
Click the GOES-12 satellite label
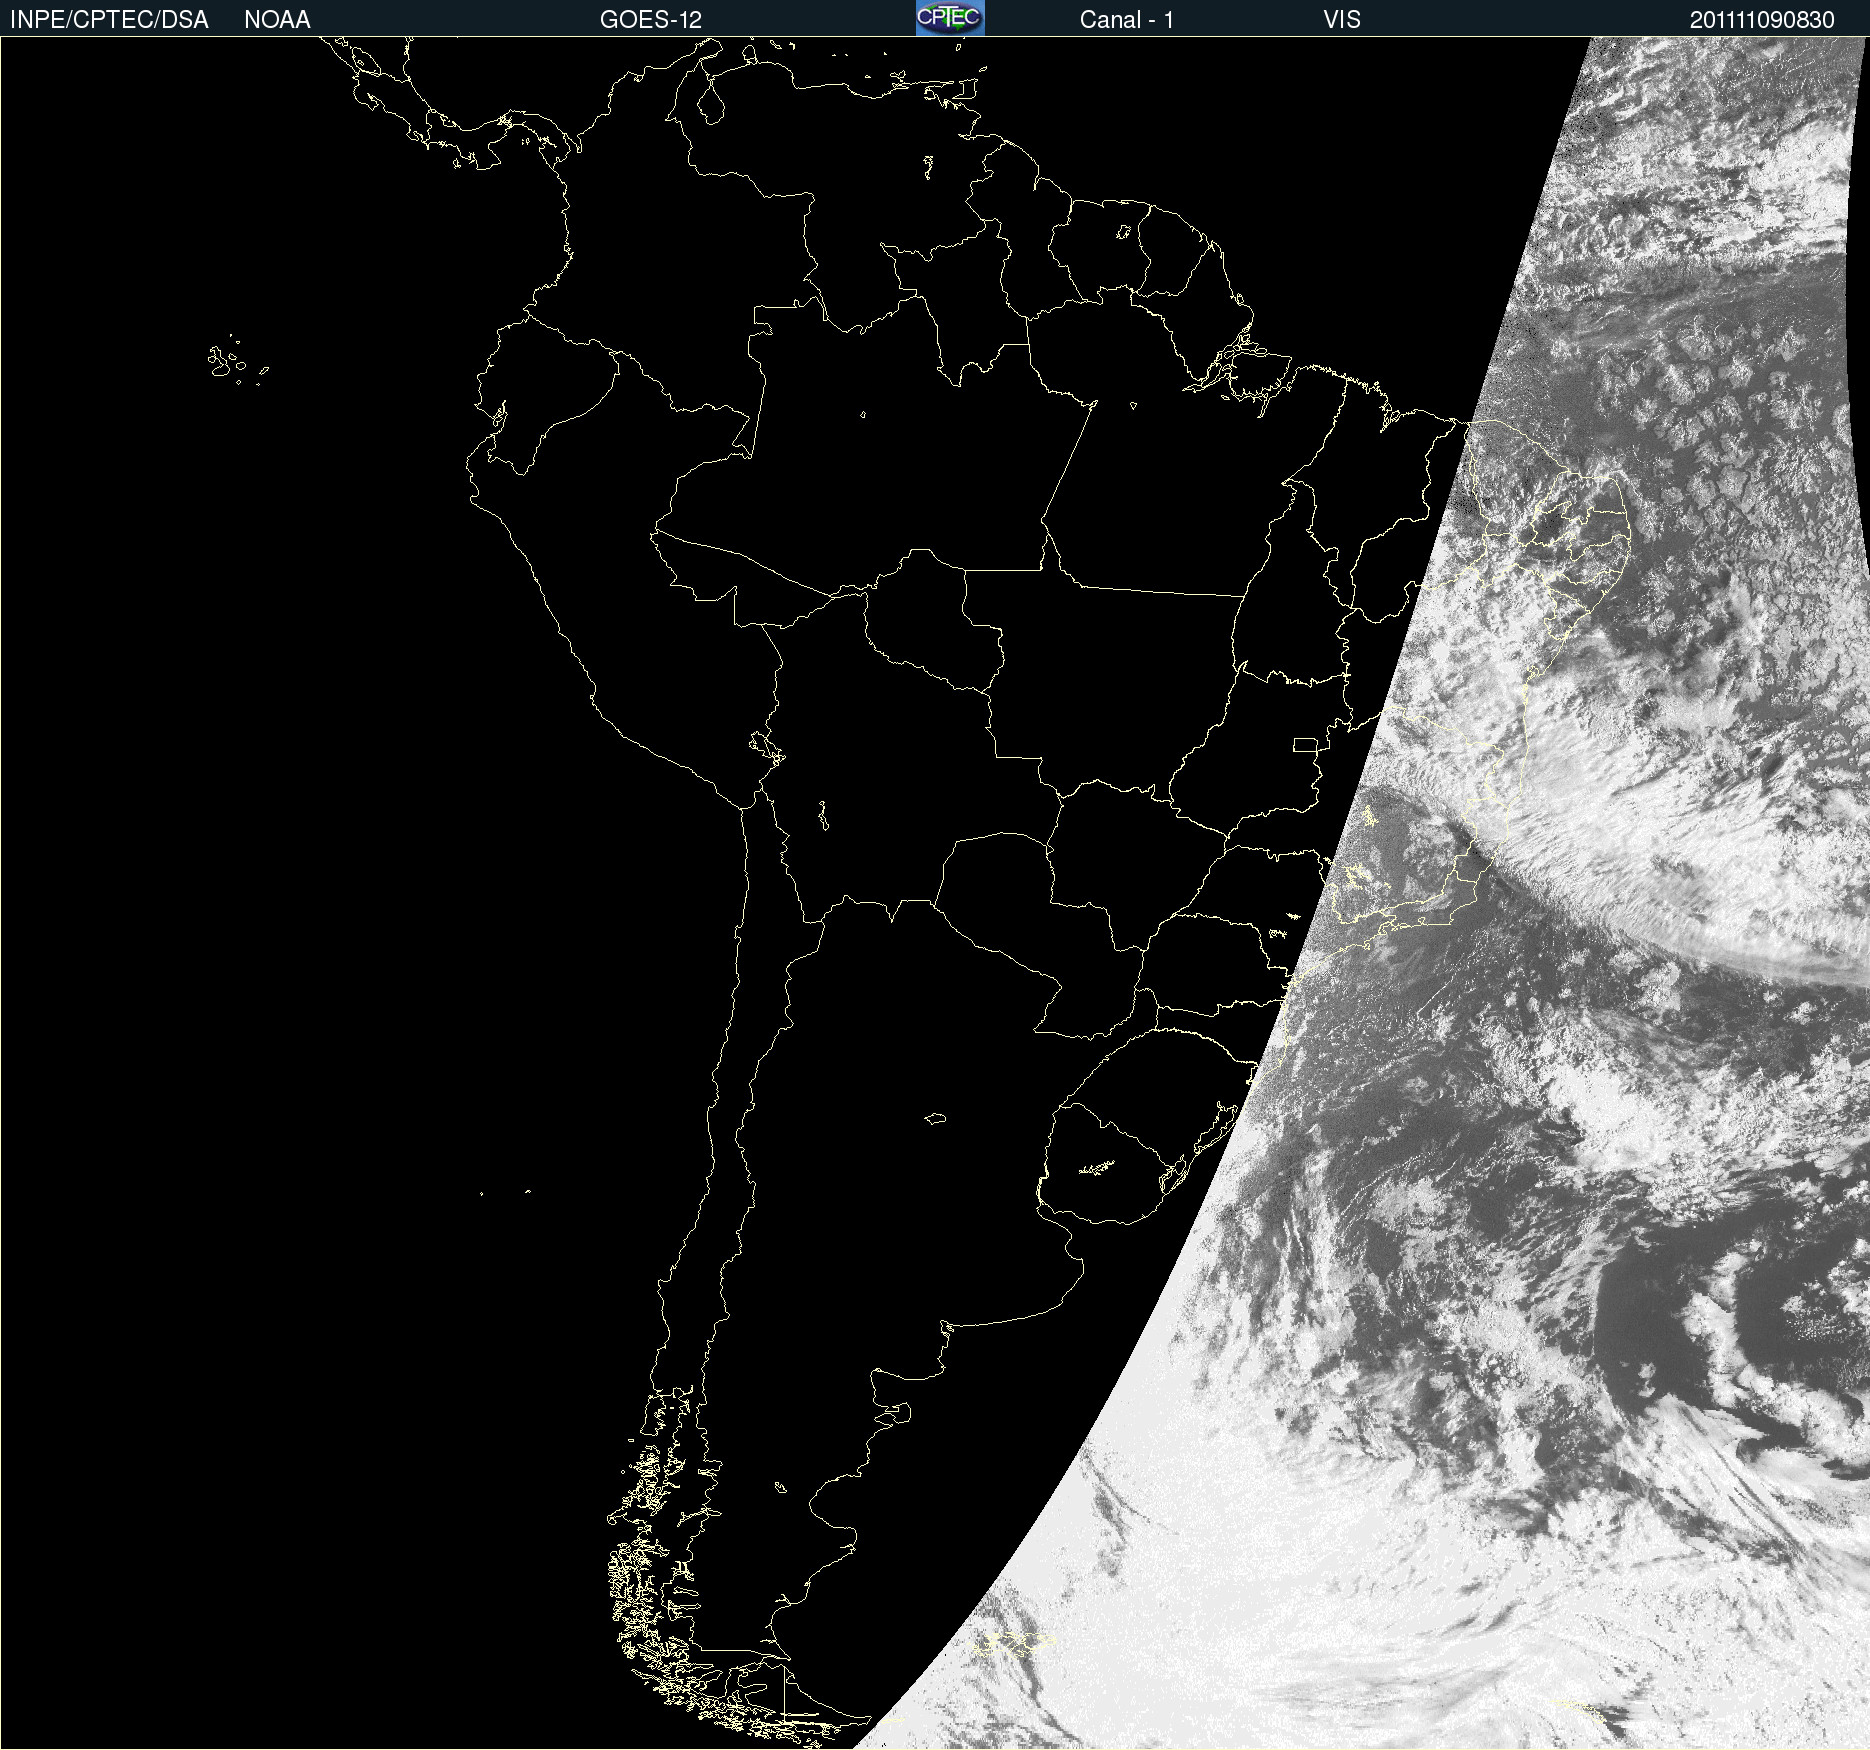coord(651,20)
